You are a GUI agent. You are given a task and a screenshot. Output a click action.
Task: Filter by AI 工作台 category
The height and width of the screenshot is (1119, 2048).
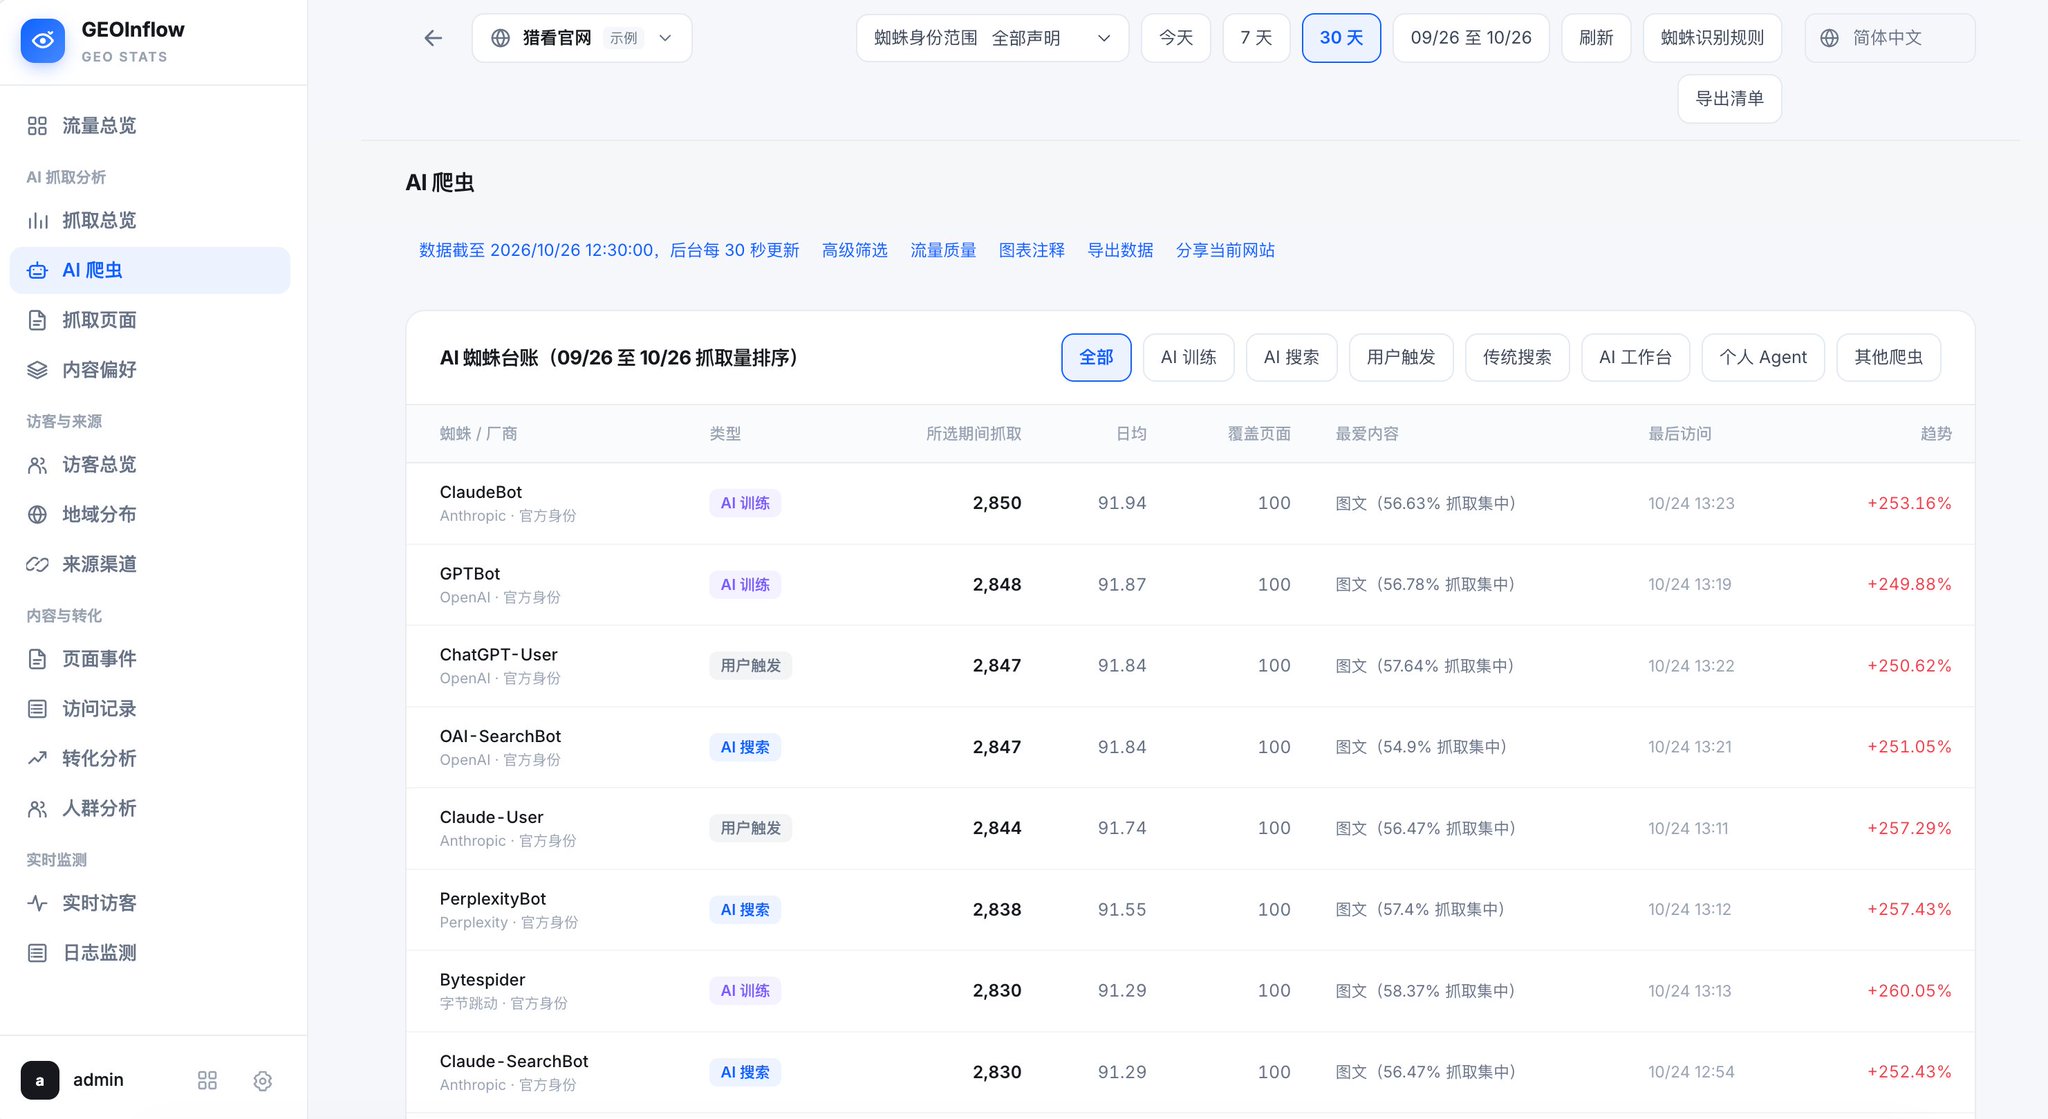[1635, 357]
